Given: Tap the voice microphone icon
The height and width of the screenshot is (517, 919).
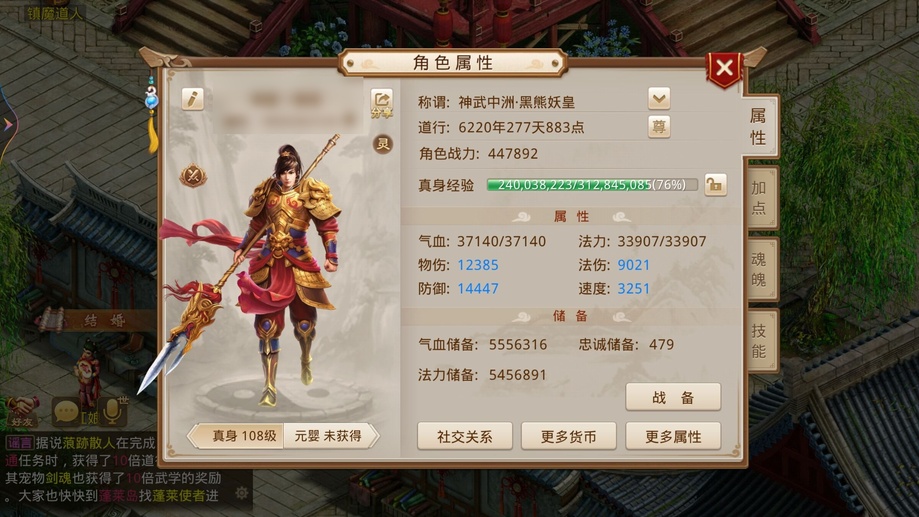Looking at the screenshot, I should click(111, 411).
